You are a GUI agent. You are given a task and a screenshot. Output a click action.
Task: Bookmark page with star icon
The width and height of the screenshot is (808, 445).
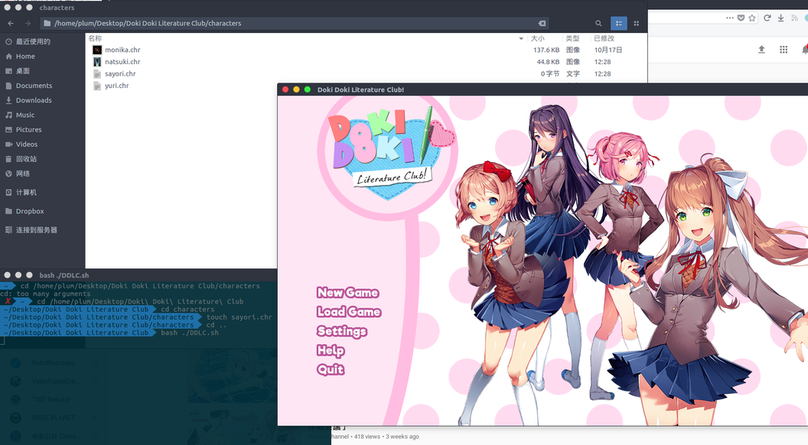752,18
